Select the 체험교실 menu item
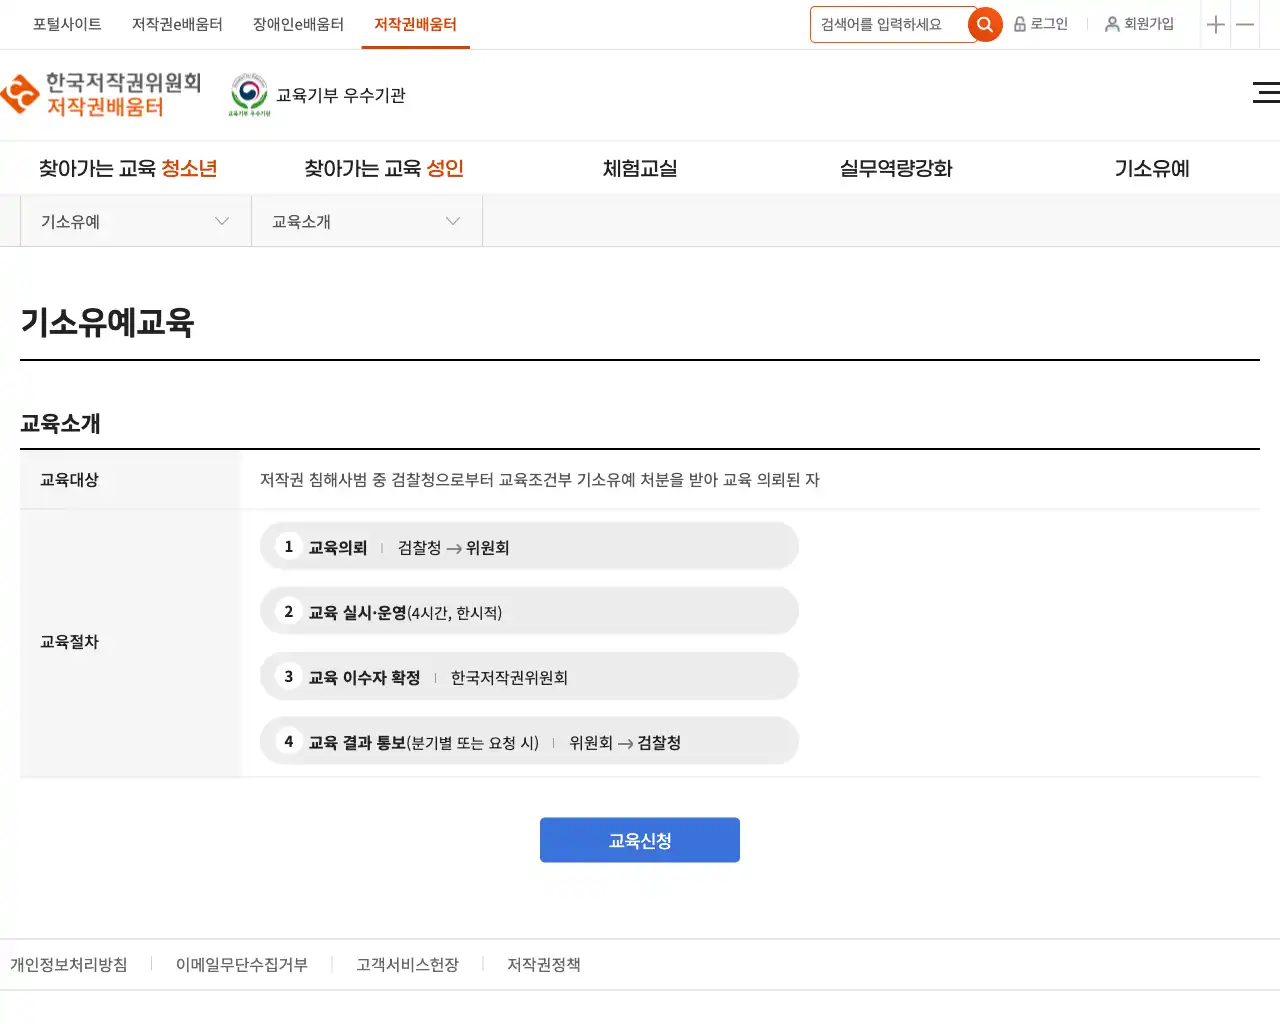This screenshot has height=1024, width=1280. [640, 169]
